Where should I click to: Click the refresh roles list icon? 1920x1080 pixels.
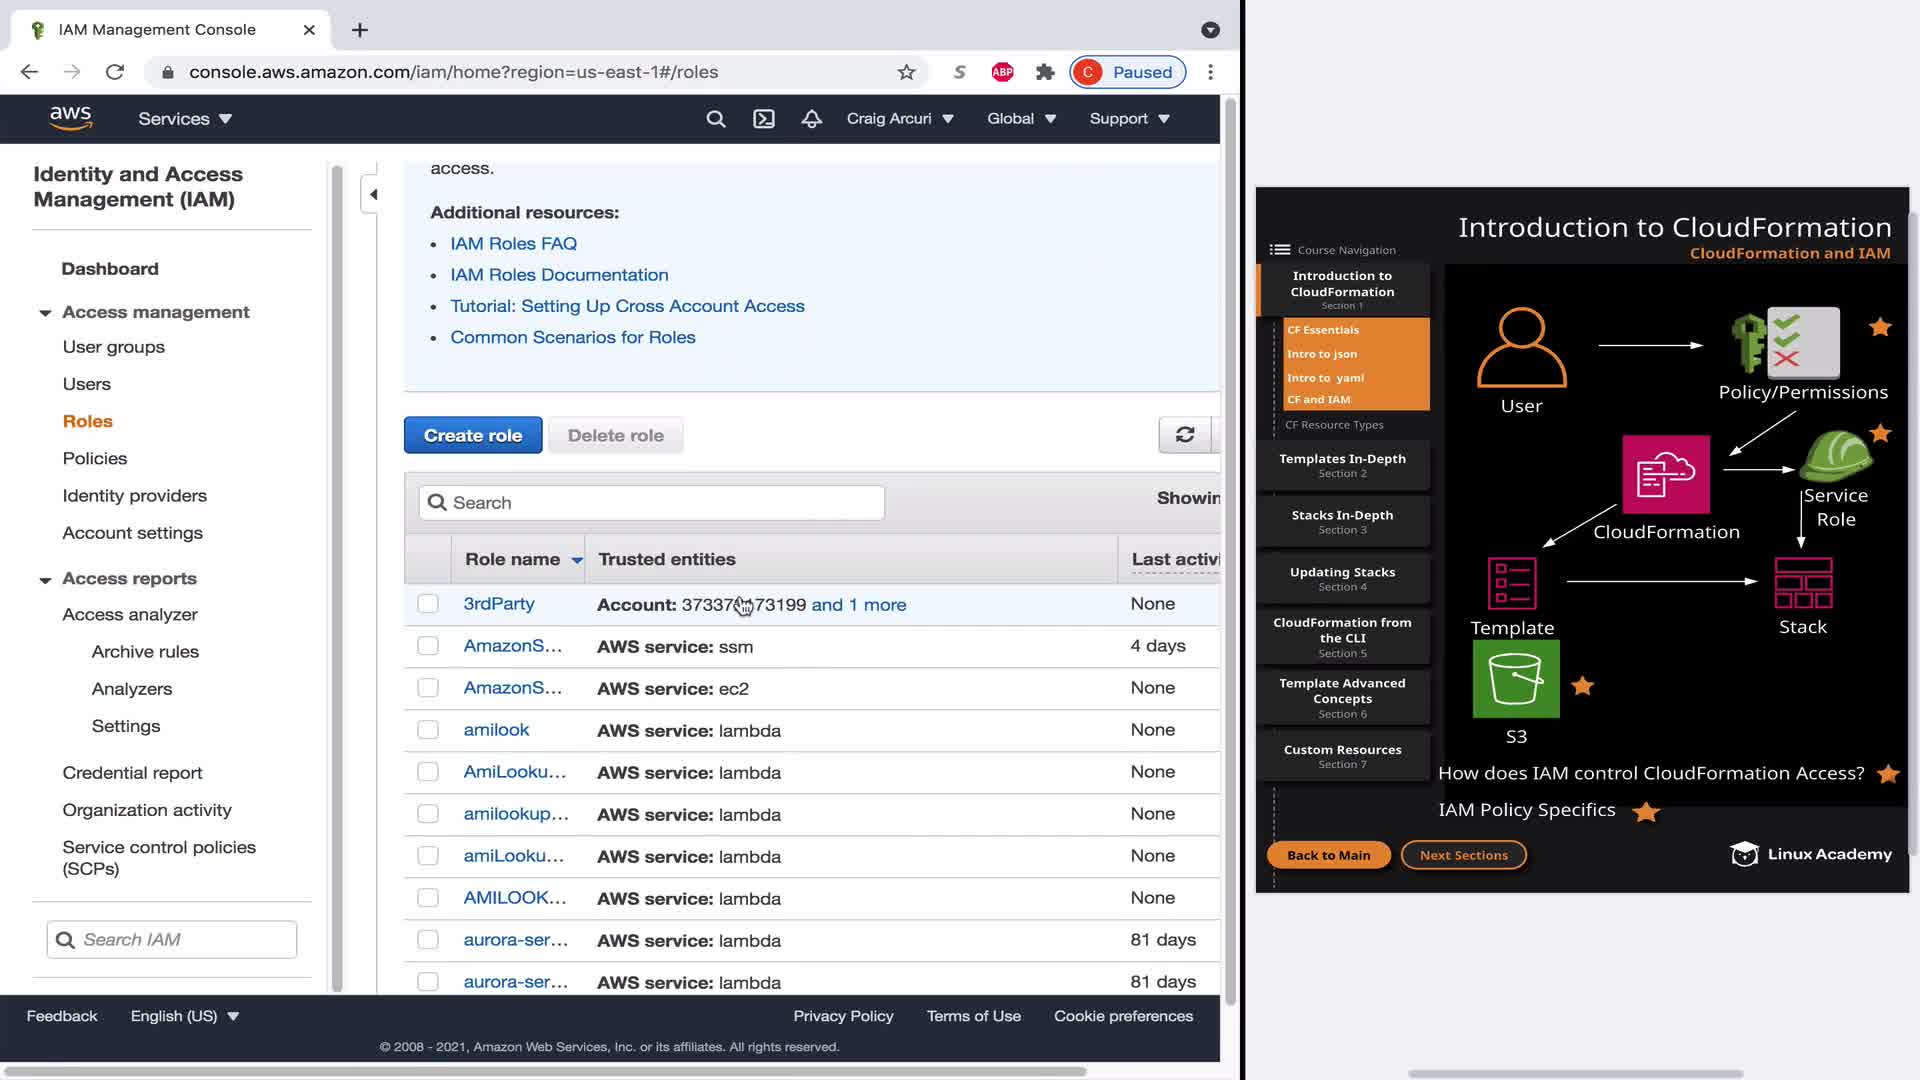pyautogui.click(x=1184, y=435)
